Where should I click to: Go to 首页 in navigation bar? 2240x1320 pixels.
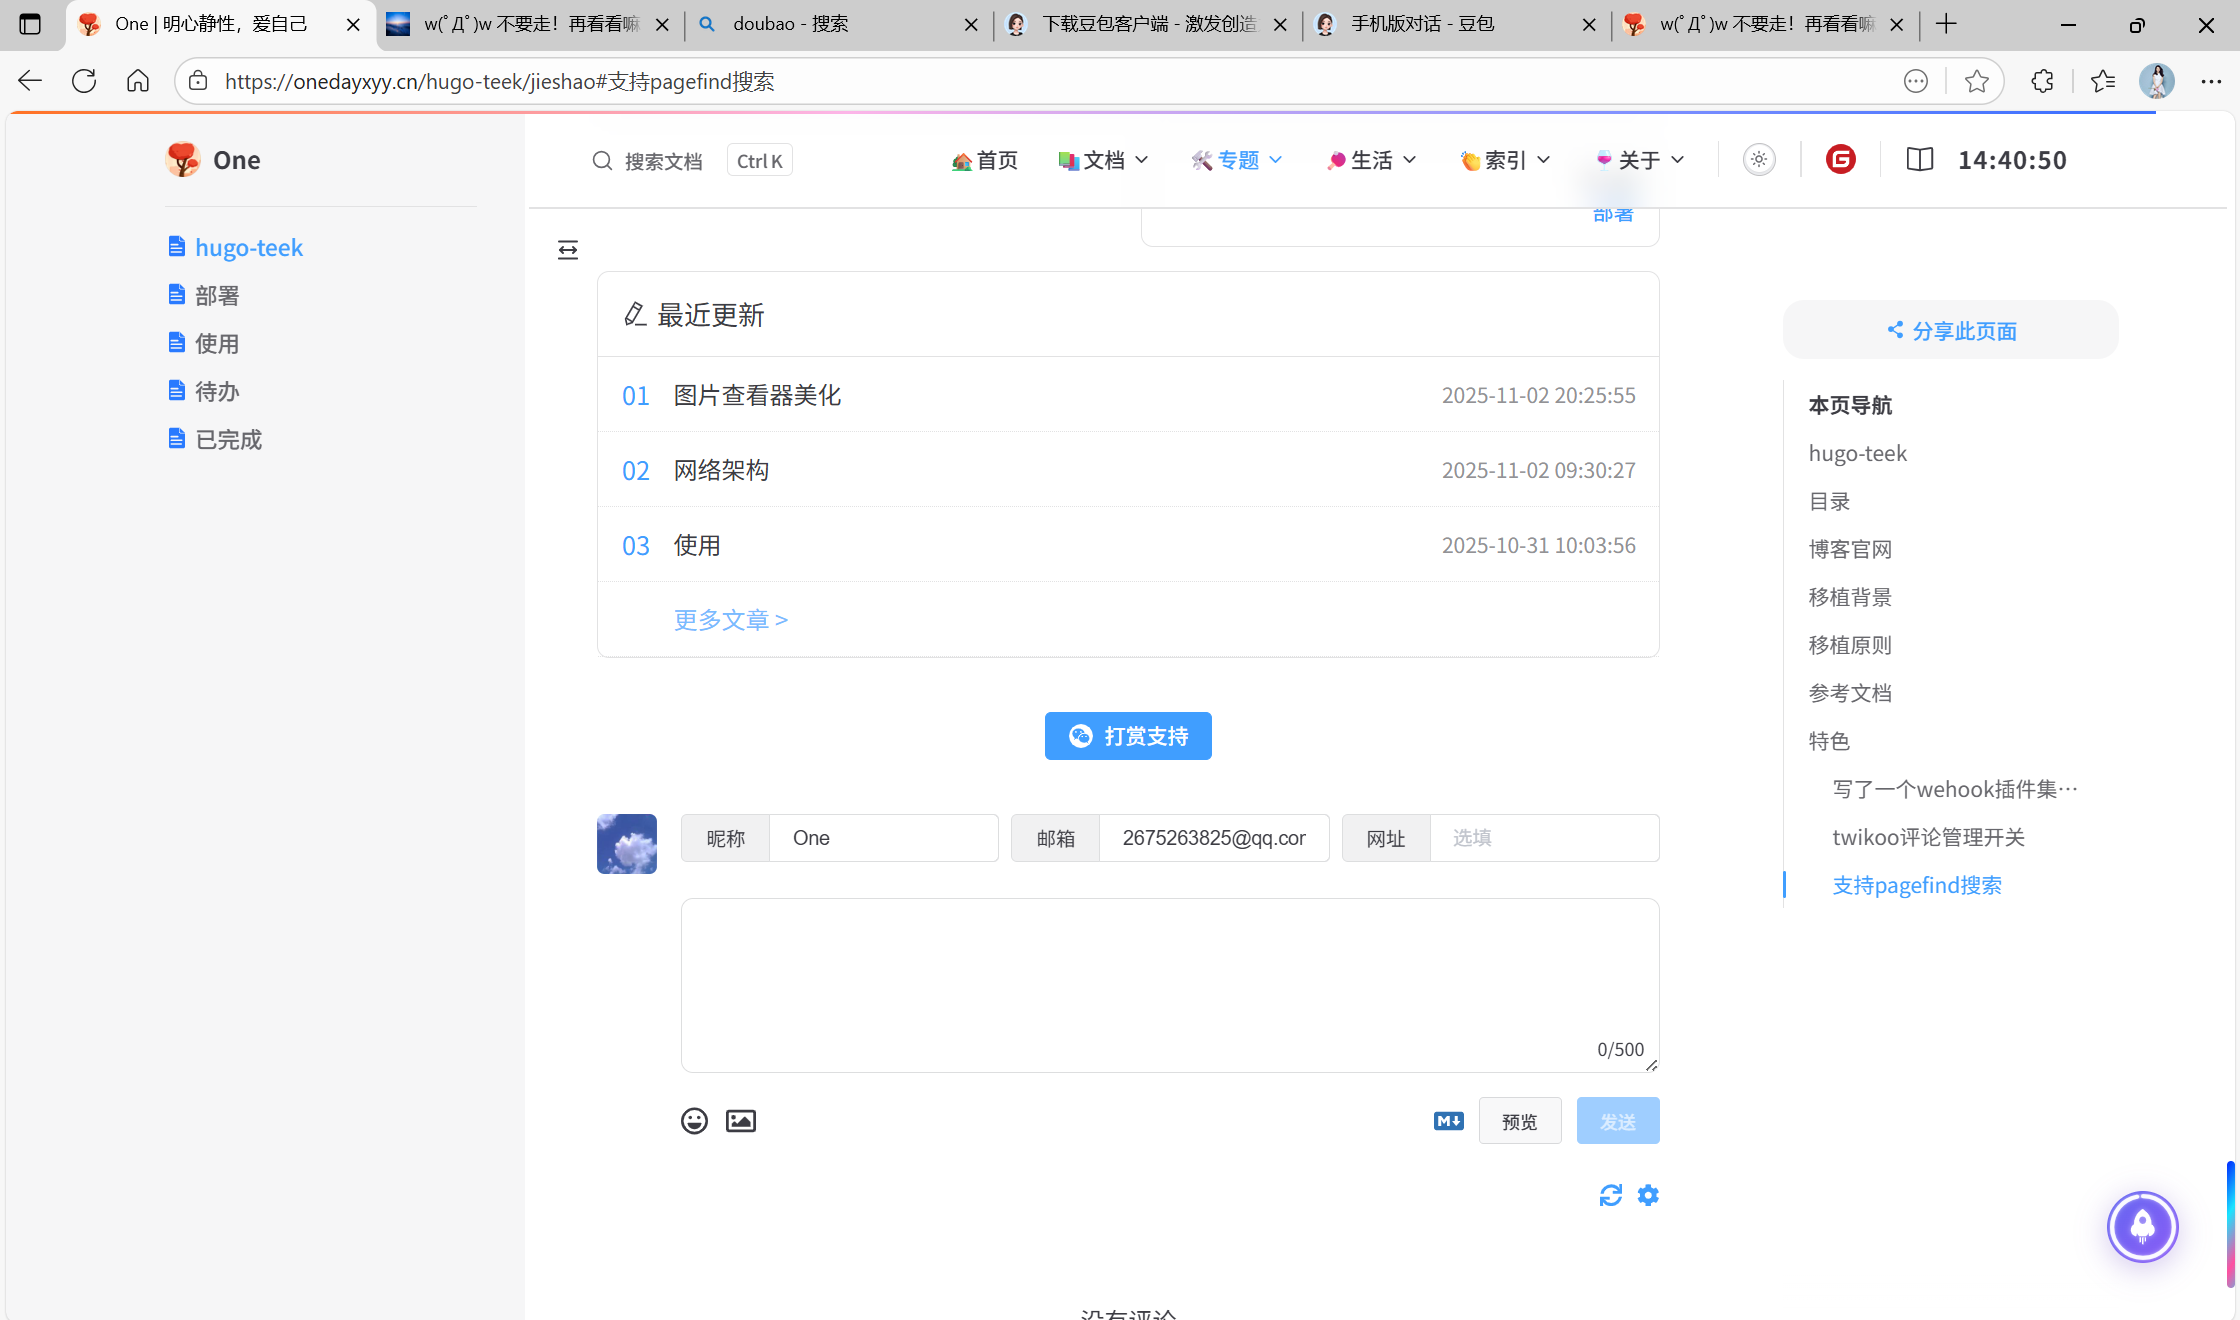[985, 160]
